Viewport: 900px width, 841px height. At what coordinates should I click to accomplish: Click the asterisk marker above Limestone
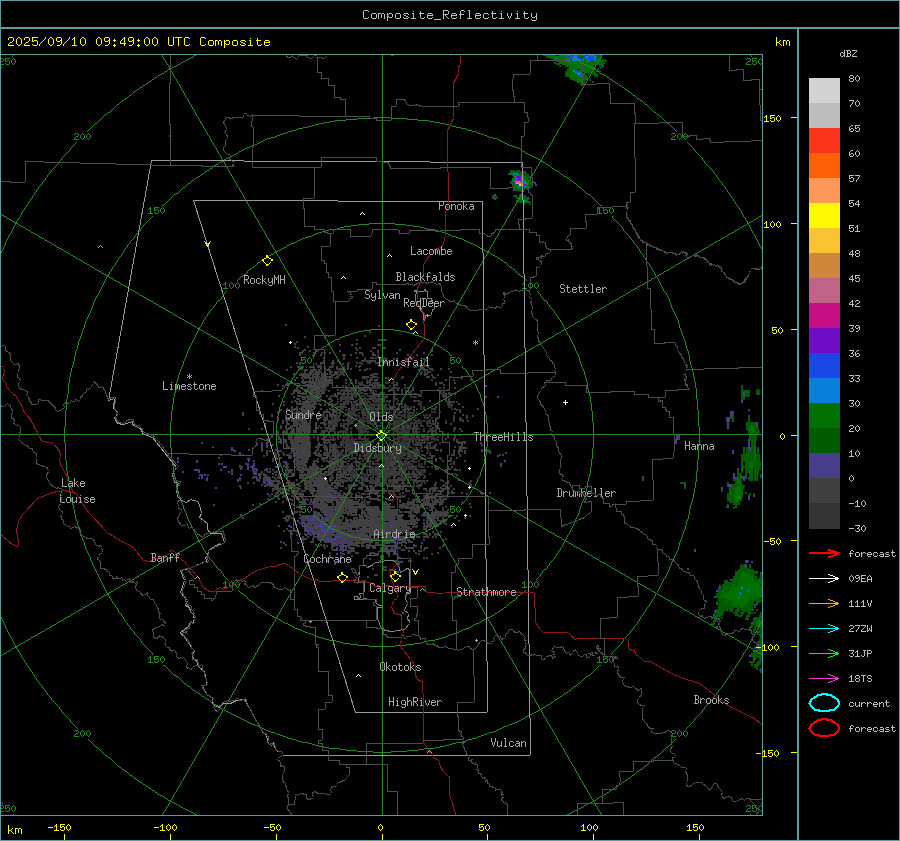(189, 377)
